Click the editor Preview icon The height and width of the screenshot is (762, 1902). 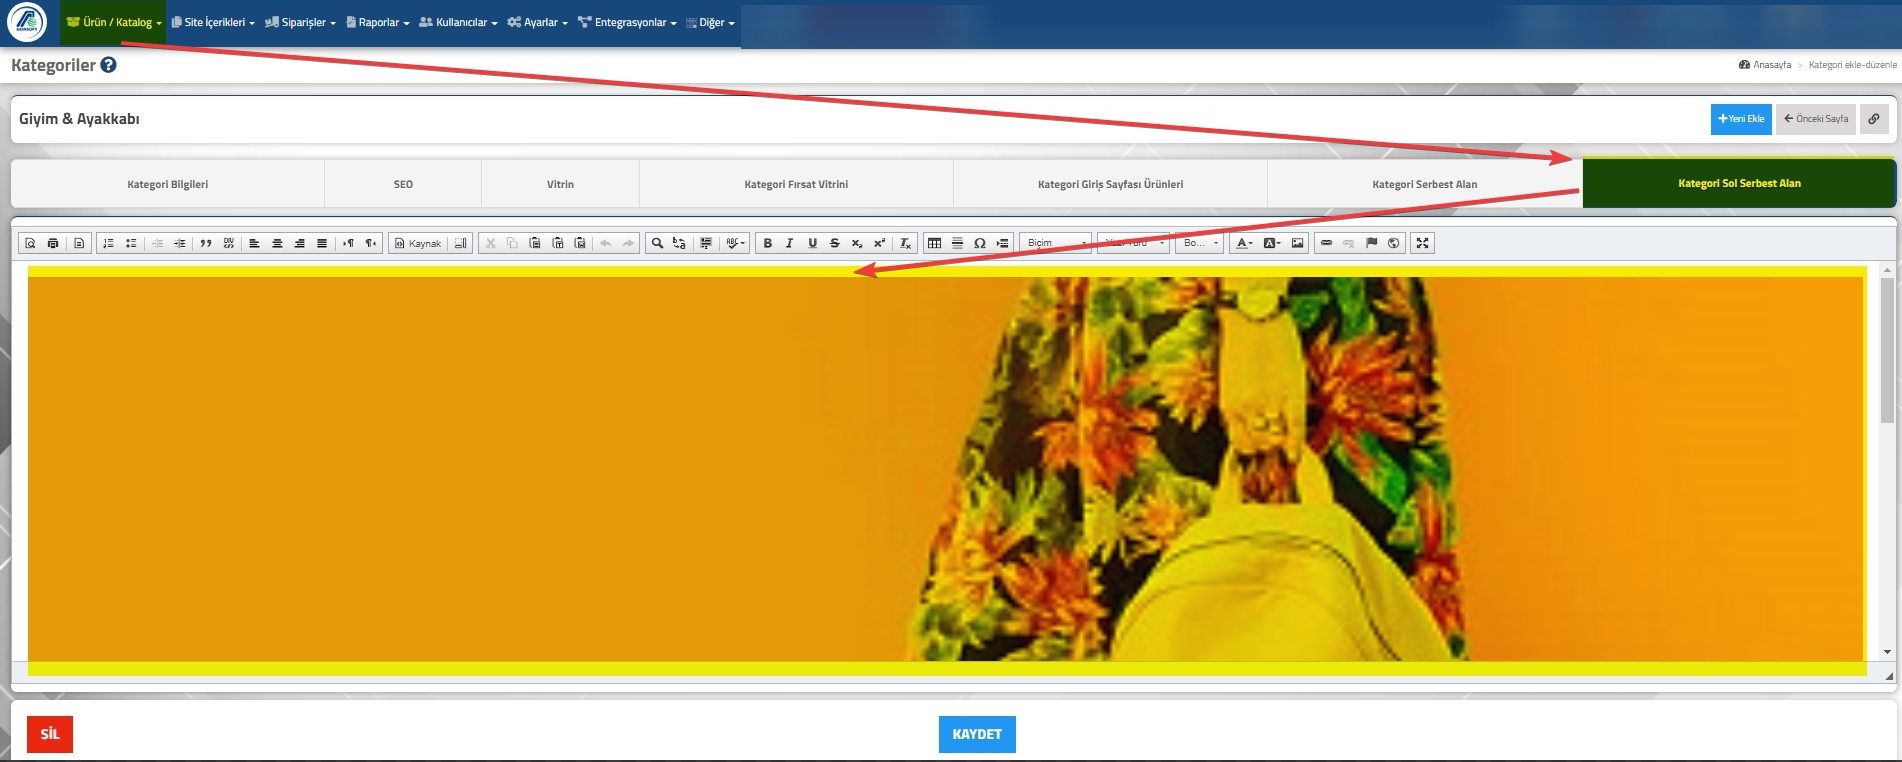coord(30,243)
